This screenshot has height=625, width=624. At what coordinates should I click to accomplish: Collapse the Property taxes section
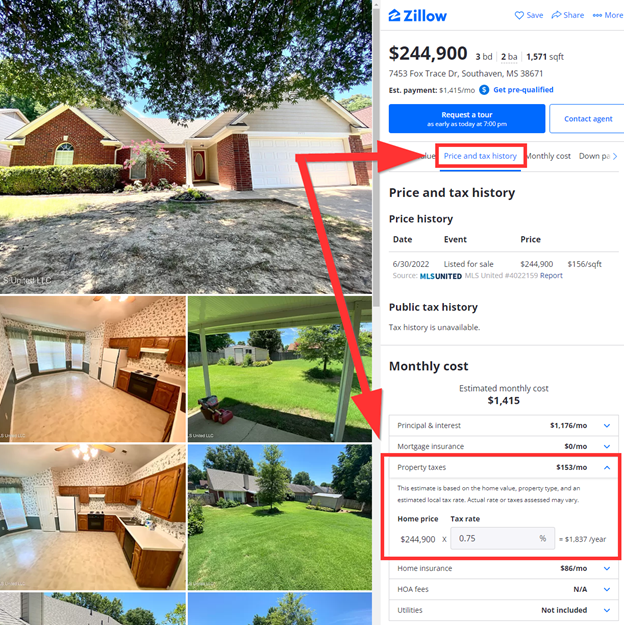(x=606, y=467)
